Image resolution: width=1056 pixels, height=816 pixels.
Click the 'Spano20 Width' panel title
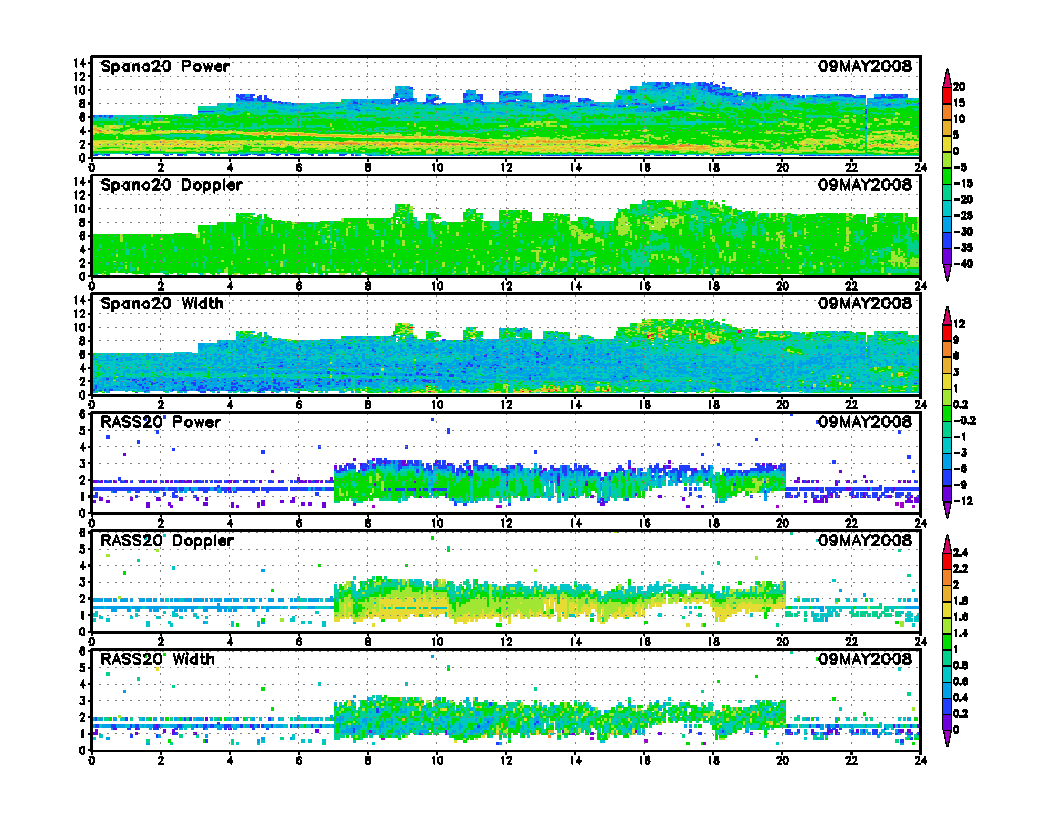(x=162, y=304)
